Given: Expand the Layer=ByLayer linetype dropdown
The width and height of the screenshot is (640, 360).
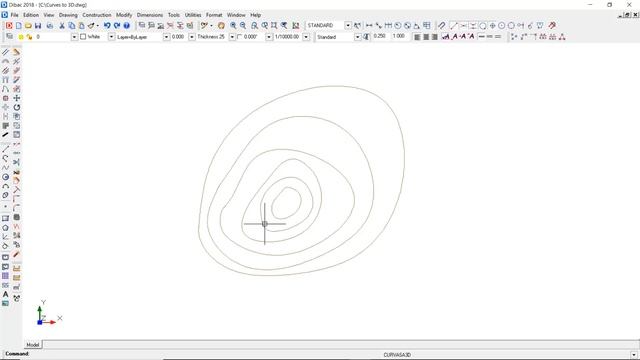Looking at the screenshot, I should 166,37.
